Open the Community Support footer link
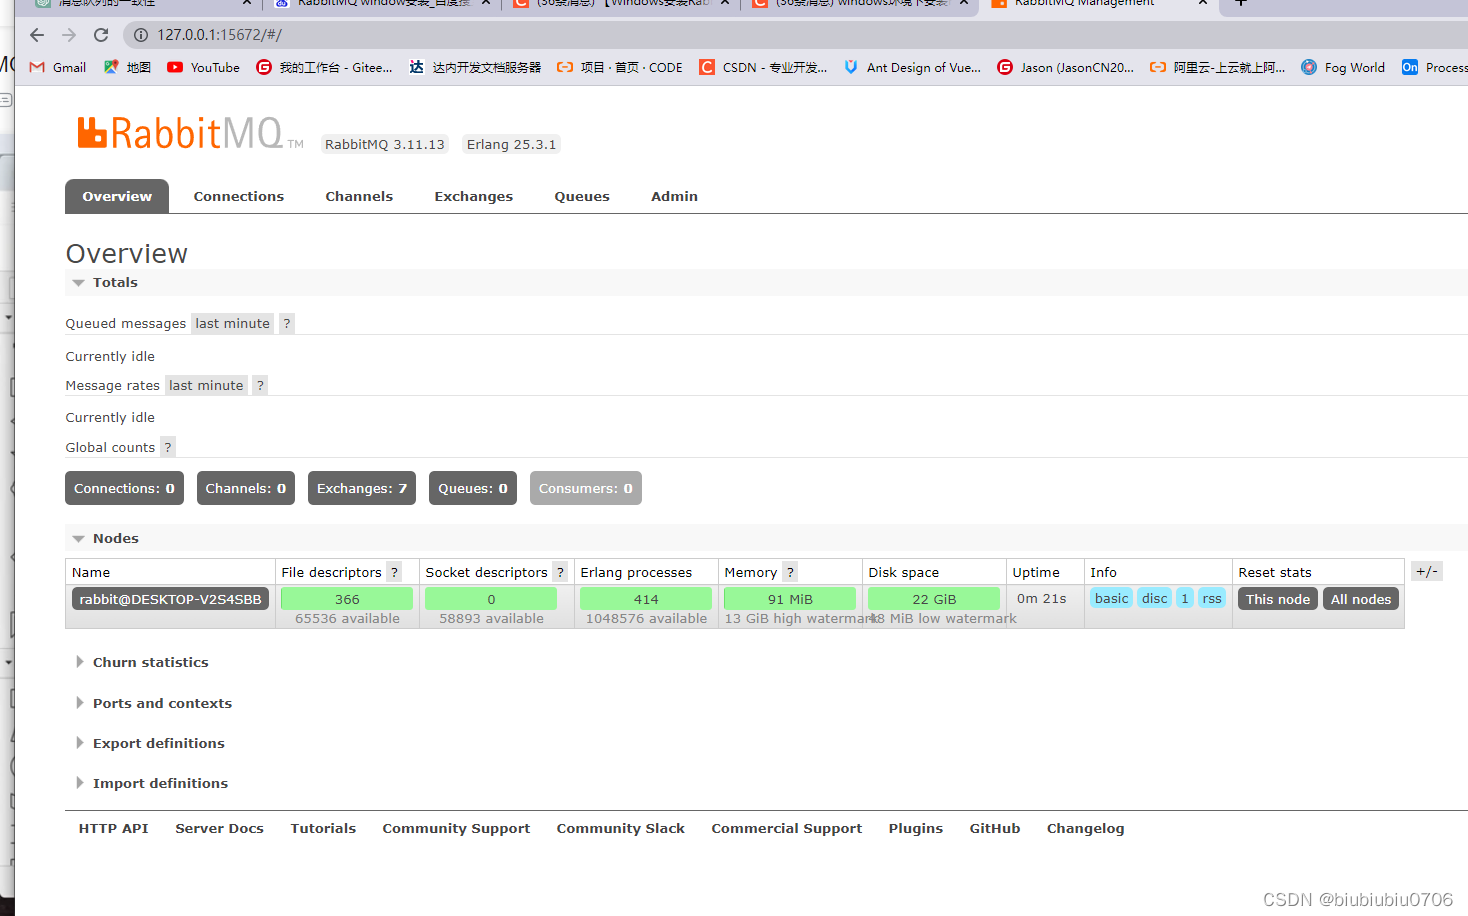This screenshot has height=916, width=1468. (x=456, y=828)
